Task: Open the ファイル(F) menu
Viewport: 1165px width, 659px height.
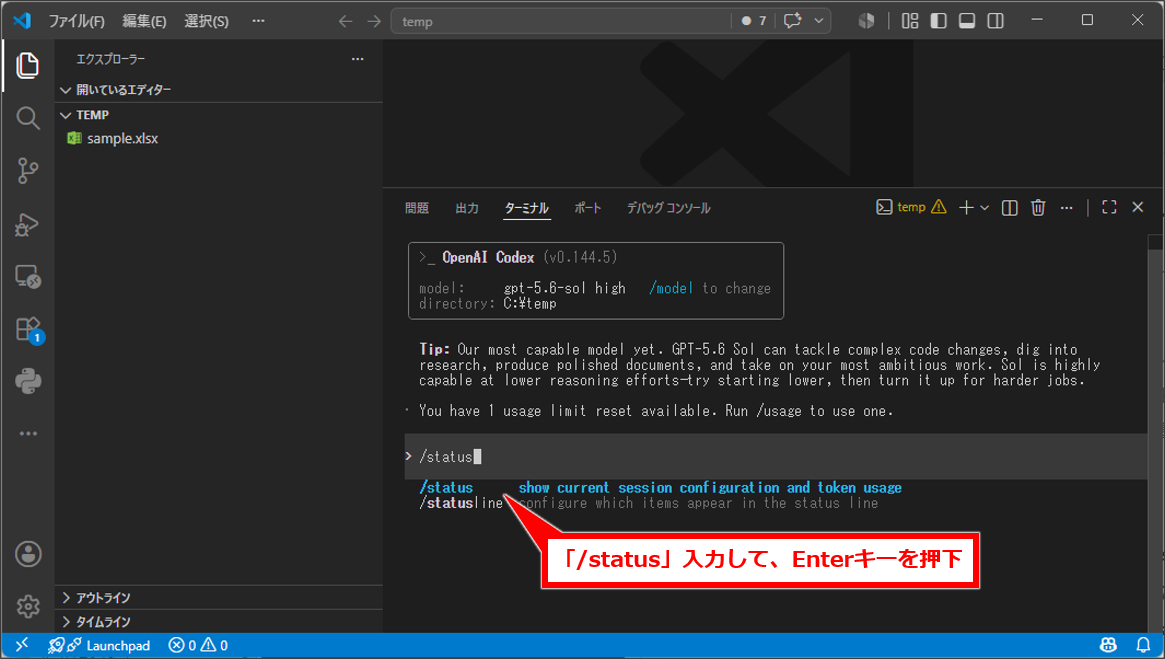Action: [77, 21]
